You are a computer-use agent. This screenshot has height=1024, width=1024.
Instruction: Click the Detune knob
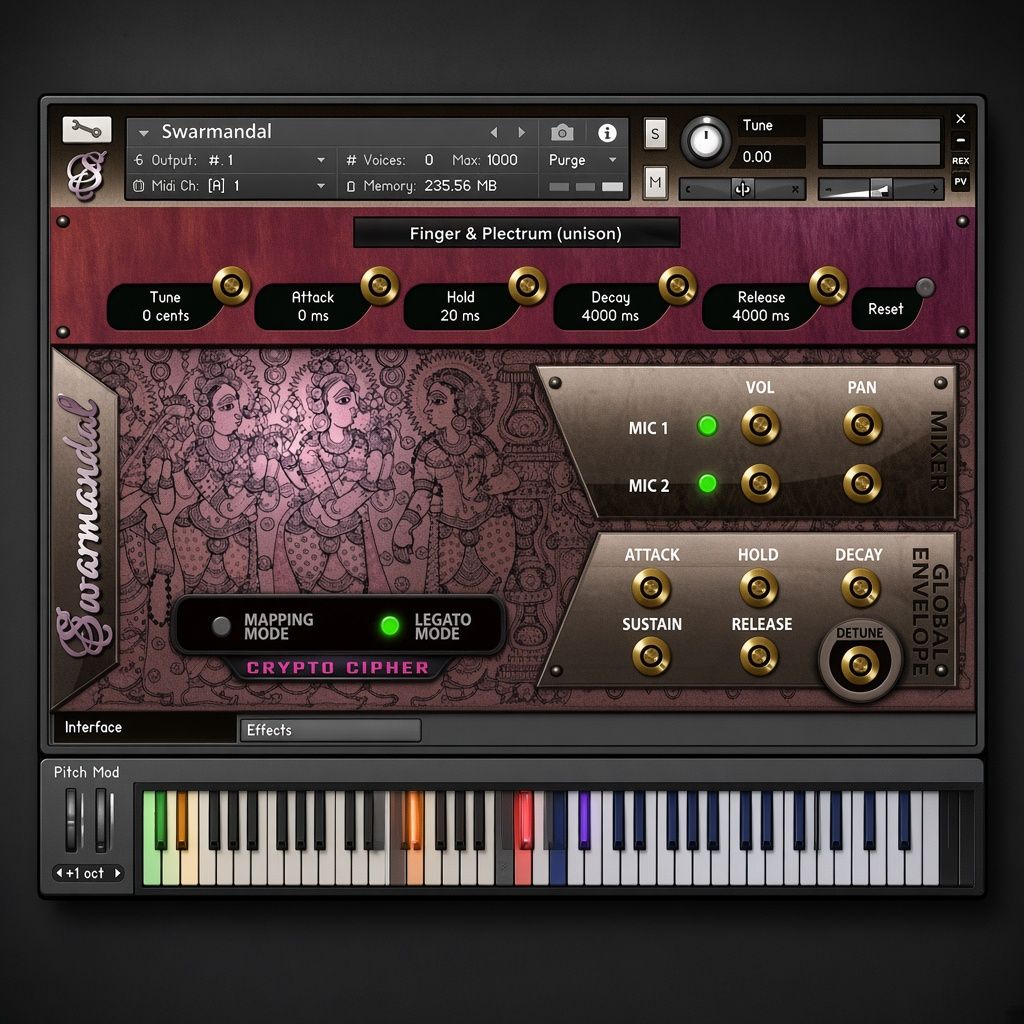[x=859, y=665]
